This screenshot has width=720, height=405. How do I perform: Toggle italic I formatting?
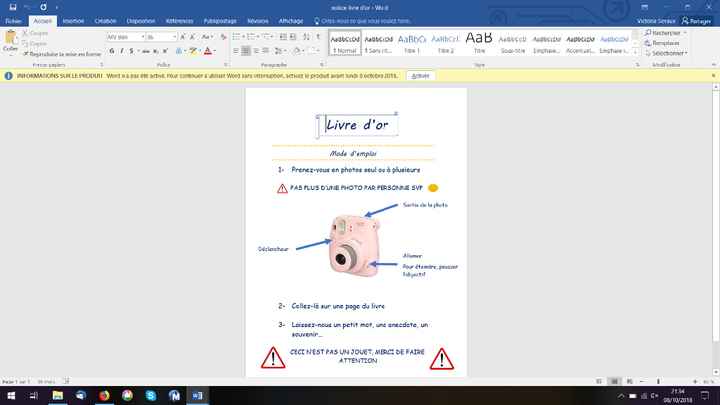pyautogui.click(x=122, y=51)
